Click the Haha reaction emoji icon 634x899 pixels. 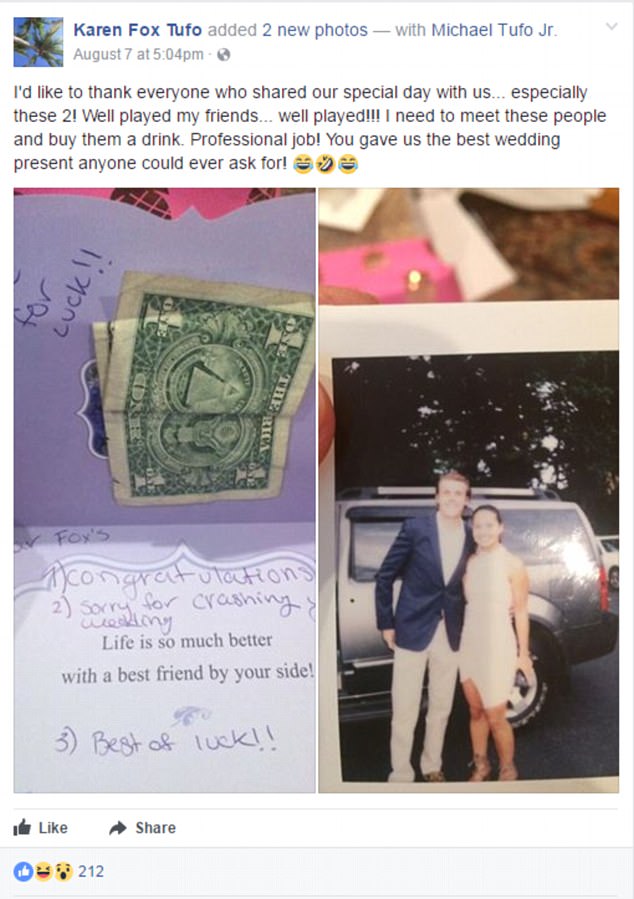click(43, 871)
